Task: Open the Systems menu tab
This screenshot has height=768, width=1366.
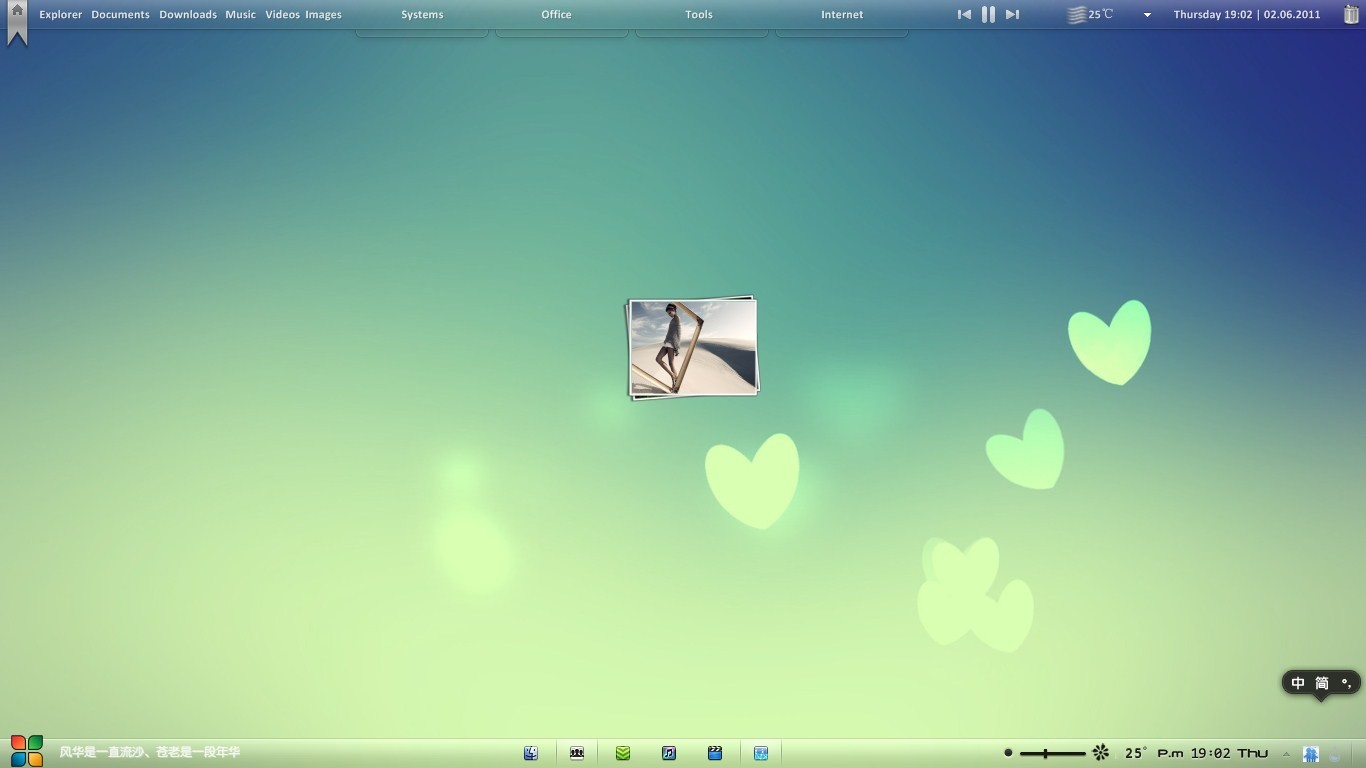Action: click(422, 15)
